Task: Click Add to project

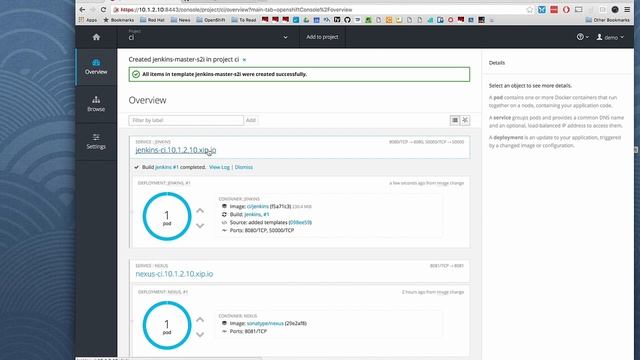Action: point(322,37)
